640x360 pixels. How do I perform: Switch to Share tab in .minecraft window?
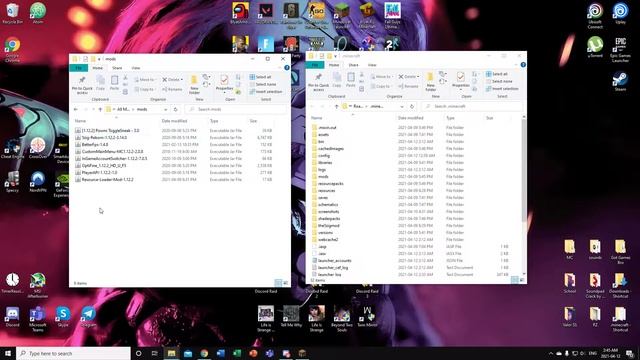point(353,65)
